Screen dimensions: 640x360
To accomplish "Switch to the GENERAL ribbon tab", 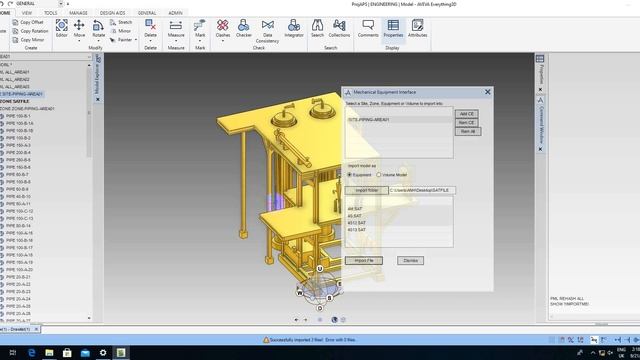I will pyautogui.click(x=147, y=13).
